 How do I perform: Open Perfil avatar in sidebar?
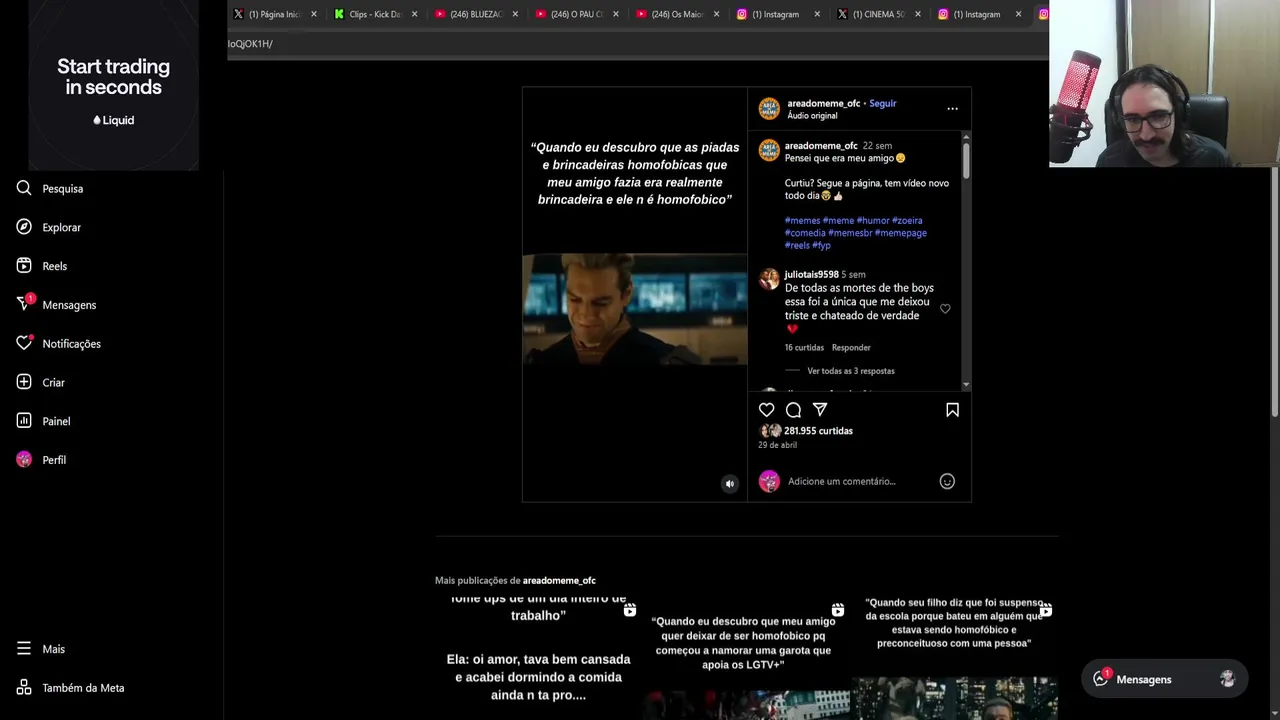pos(24,460)
